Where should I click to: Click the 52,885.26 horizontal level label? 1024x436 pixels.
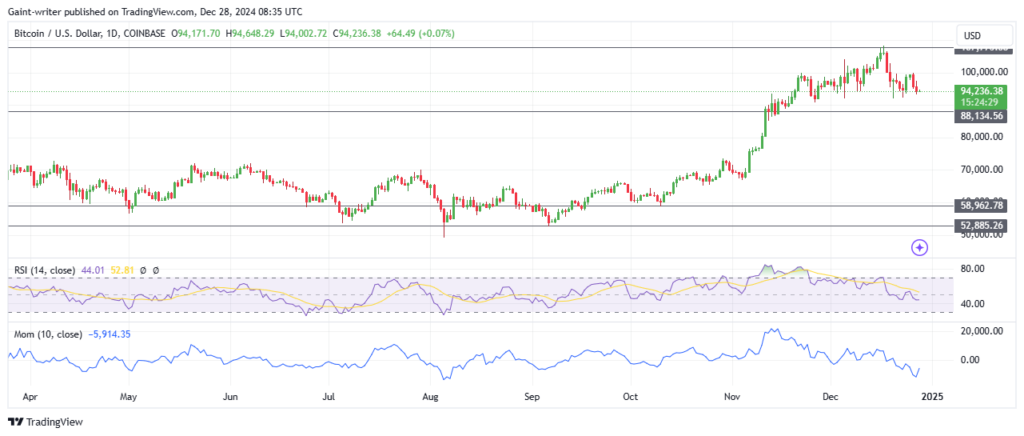pos(981,226)
